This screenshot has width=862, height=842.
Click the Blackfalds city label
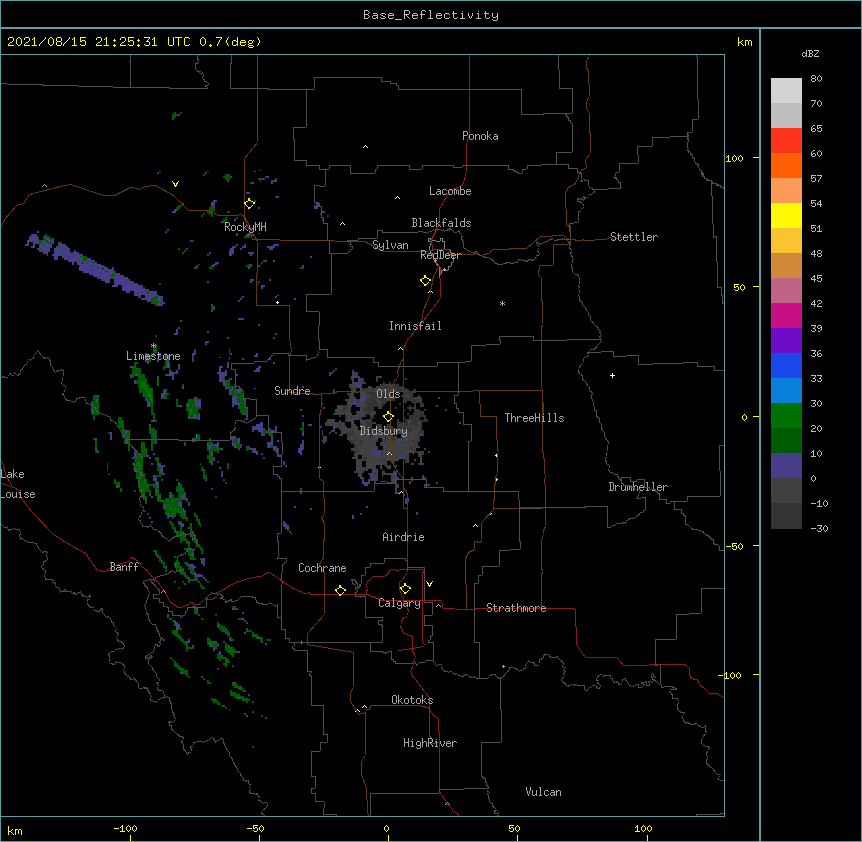coord(441,223)
